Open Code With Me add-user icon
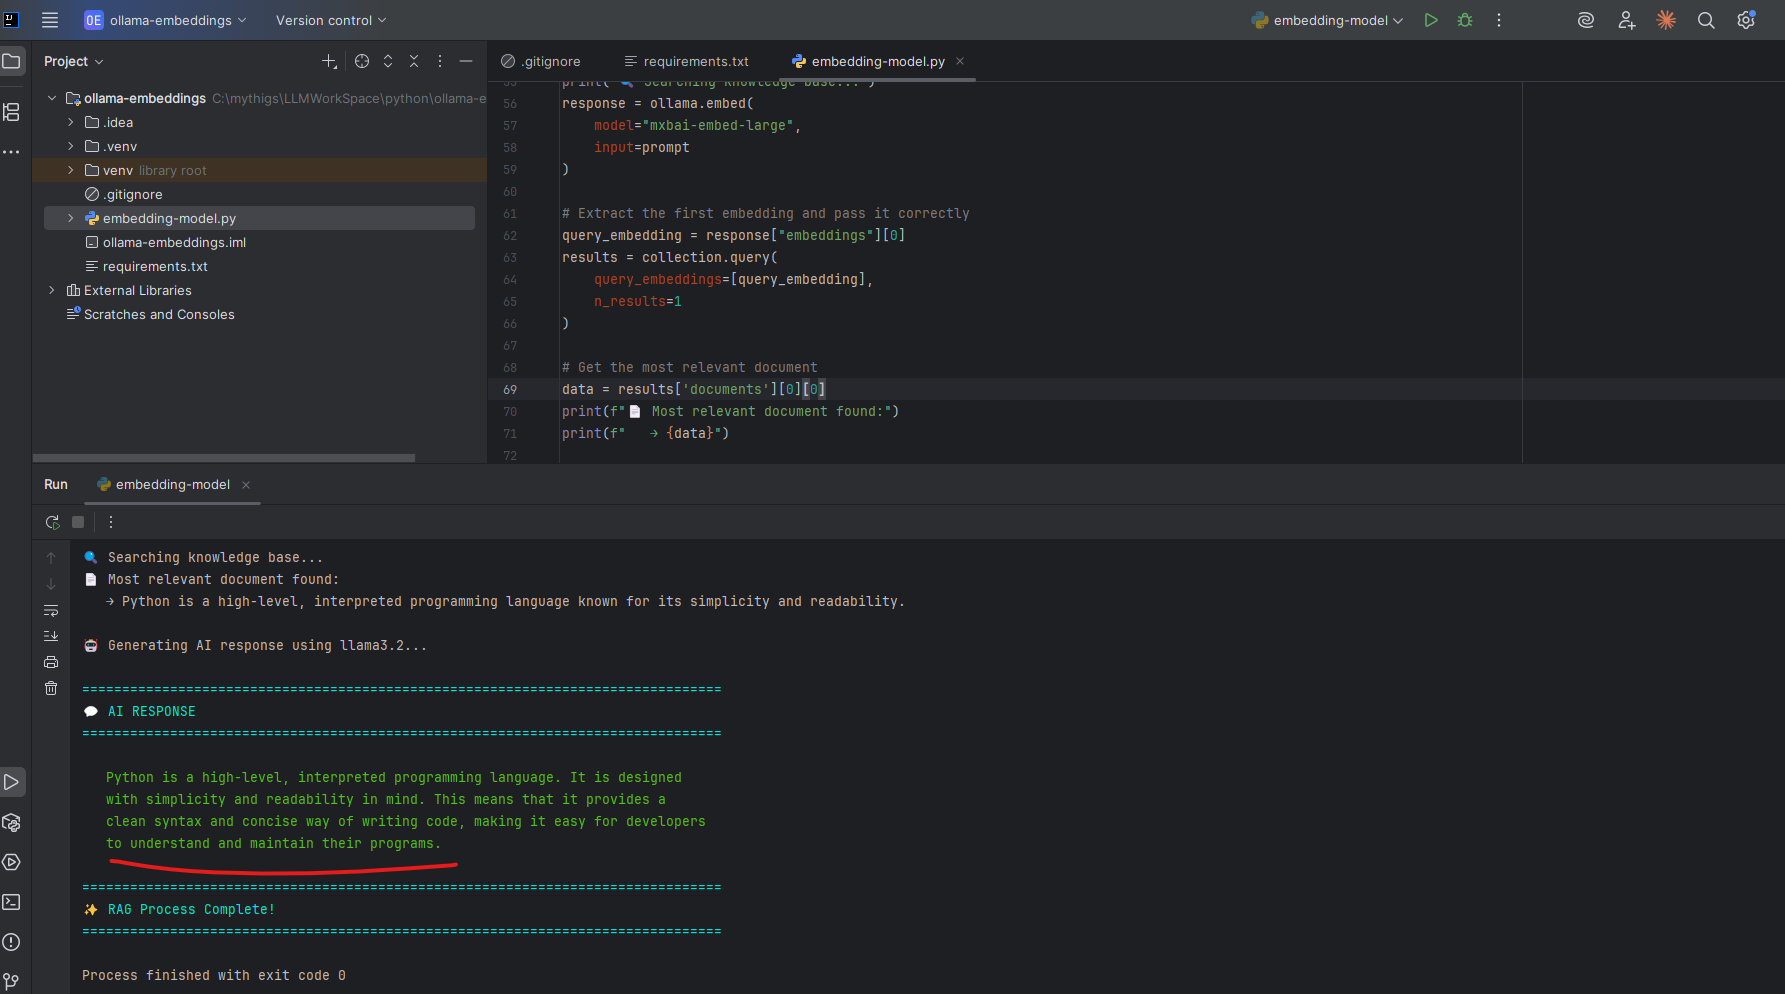 click(1627, 20)
